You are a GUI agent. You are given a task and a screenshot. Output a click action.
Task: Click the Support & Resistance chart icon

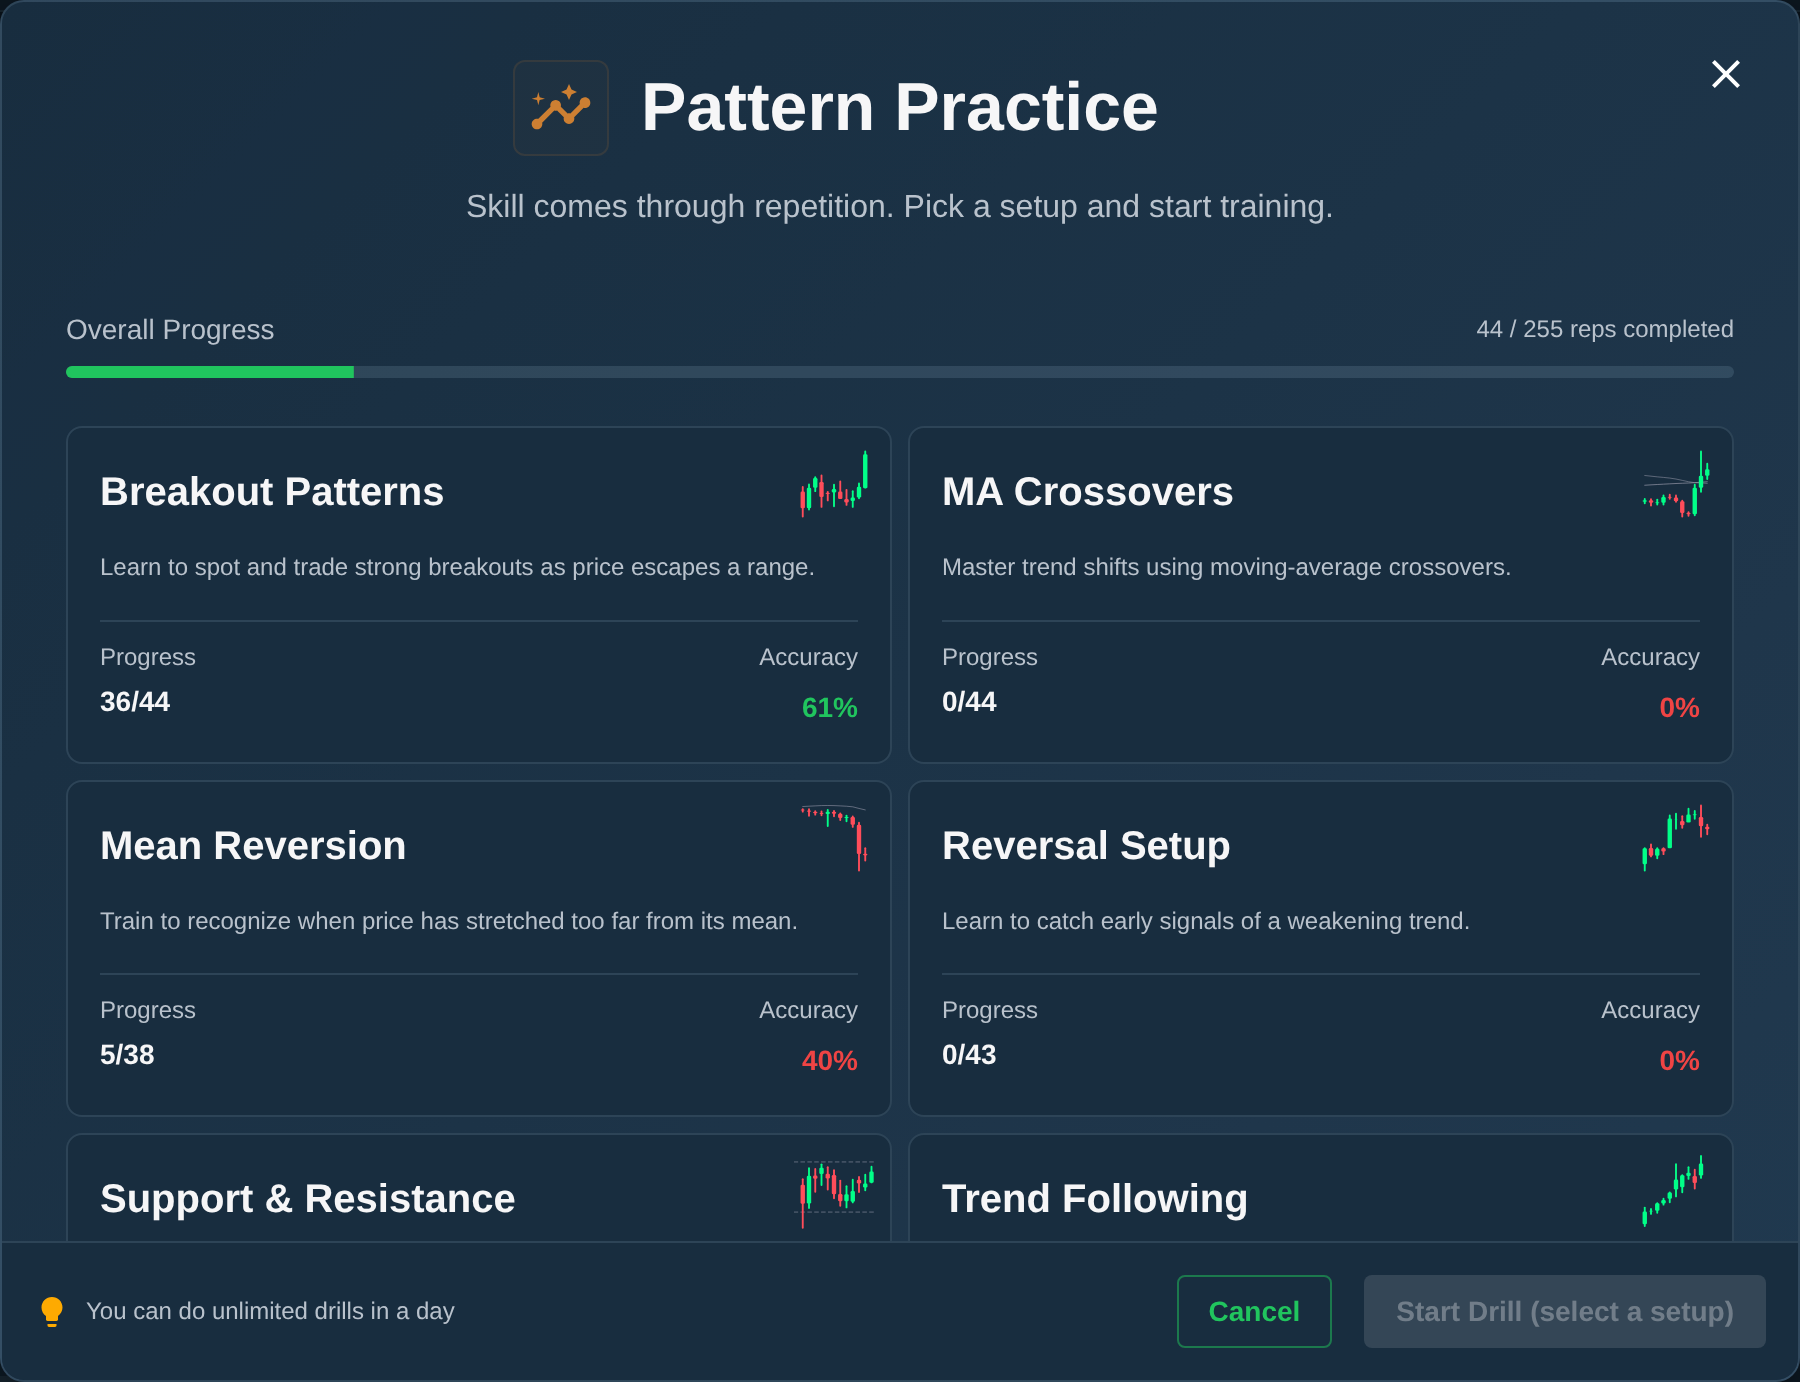tap(833, 1193)
